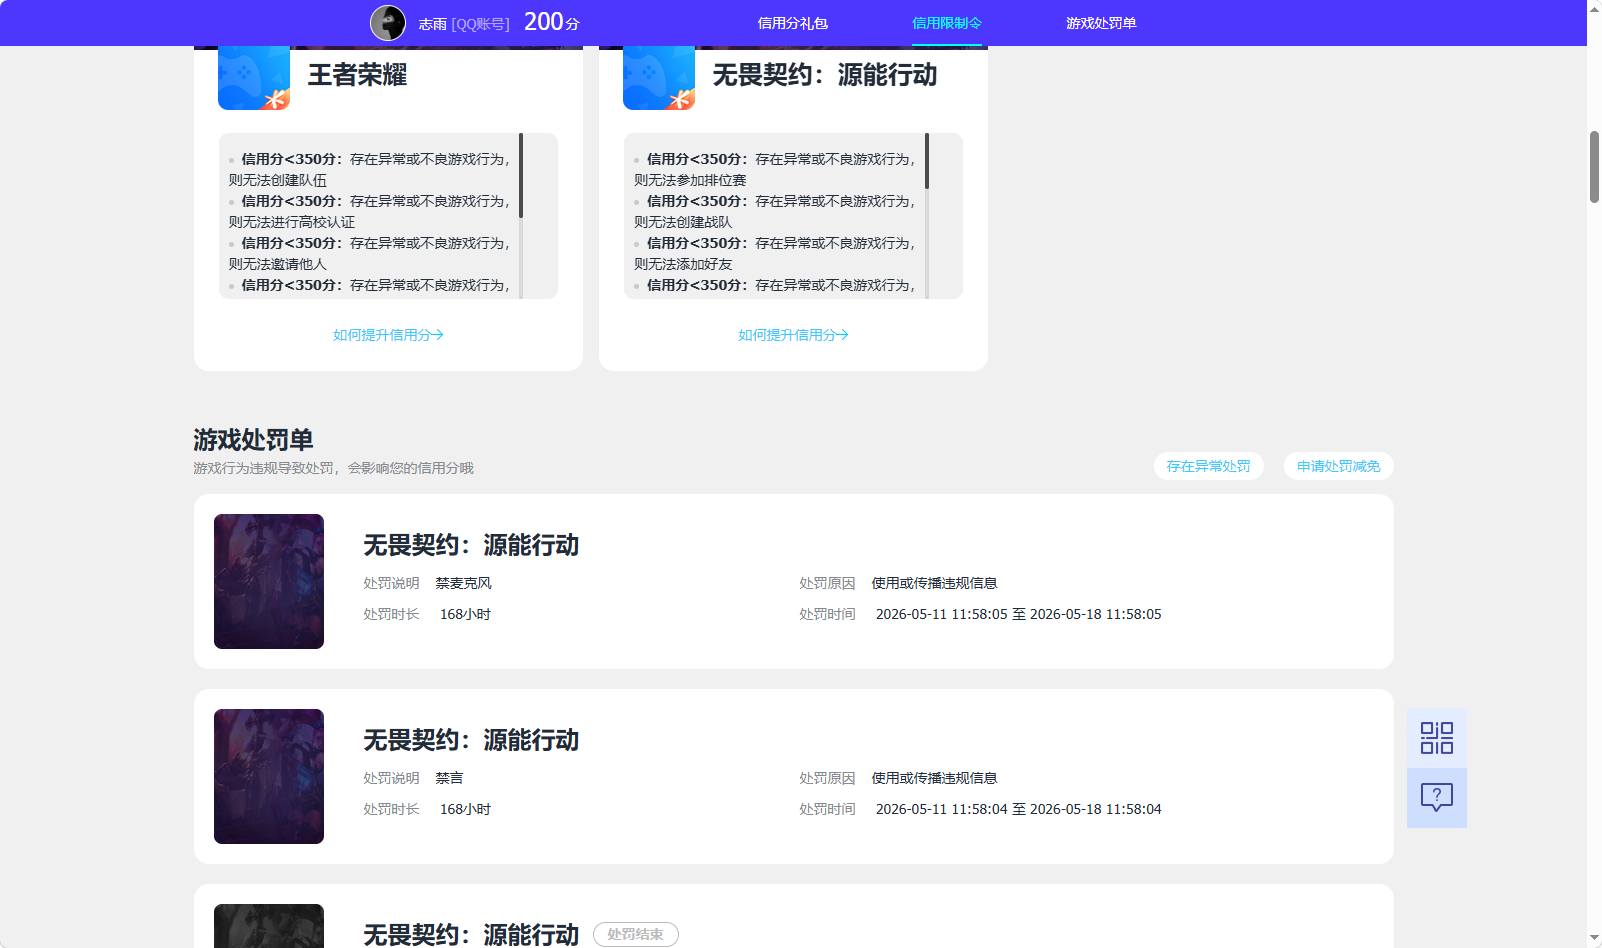Click the scrollbar in 王者荣耀 restriction list
Screen dimensions: 1602x948
pos(521,176)
